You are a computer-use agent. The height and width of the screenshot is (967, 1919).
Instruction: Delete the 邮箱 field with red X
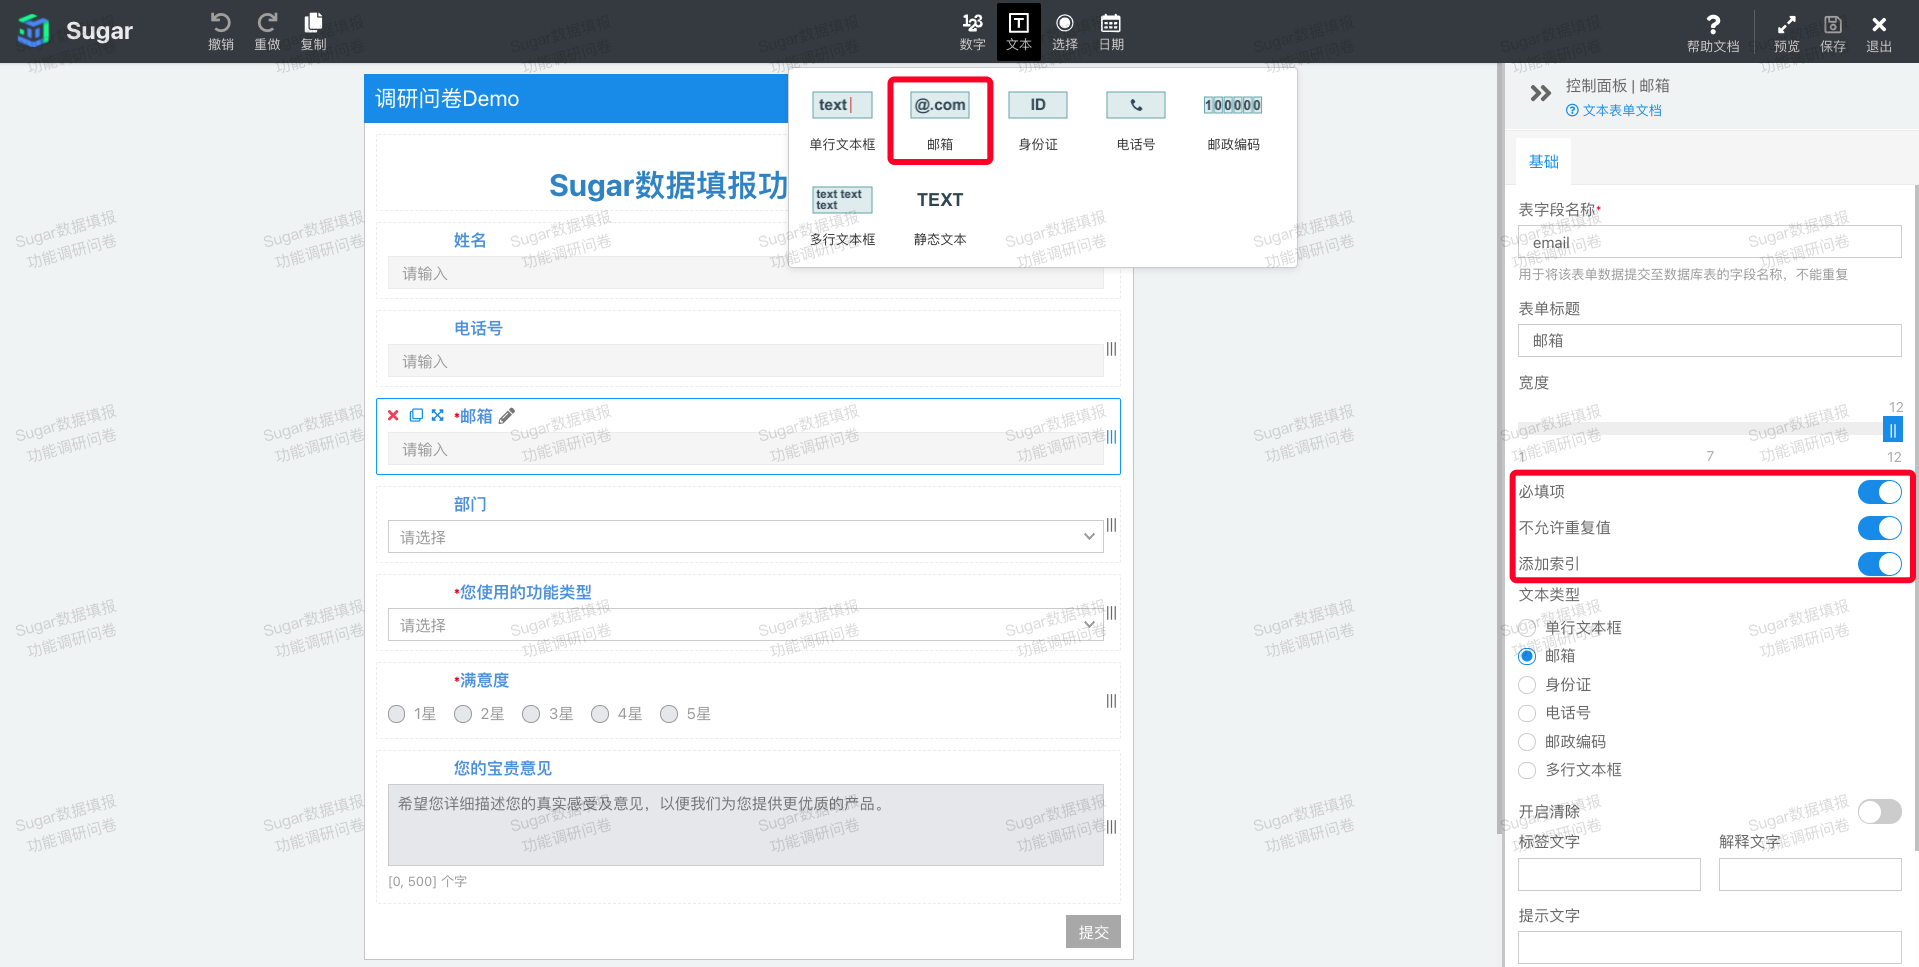393,416
